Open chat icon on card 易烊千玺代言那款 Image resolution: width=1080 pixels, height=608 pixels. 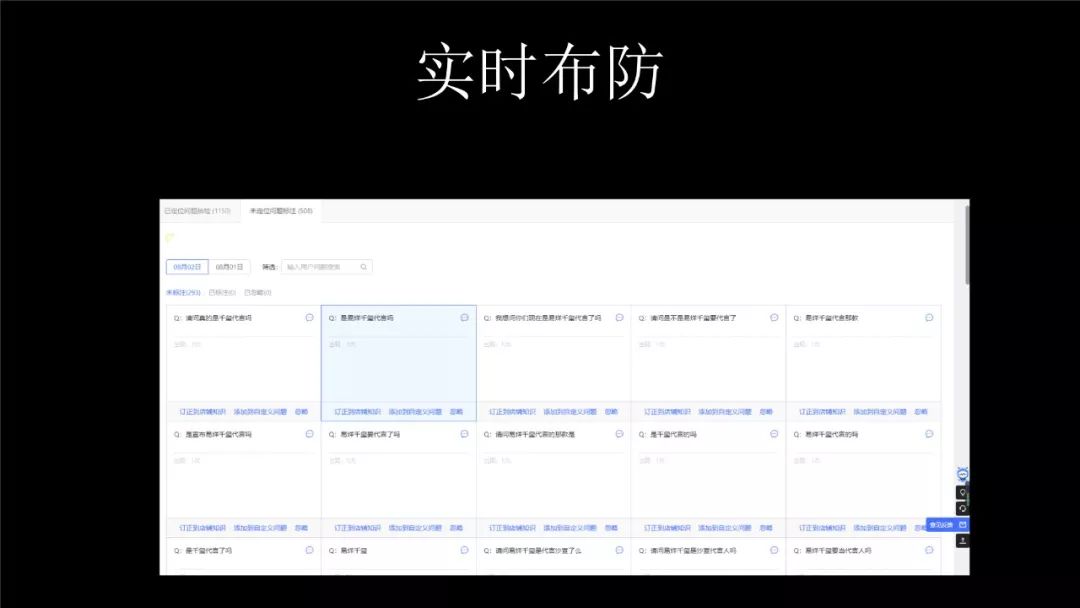click(x=929, y=317)
